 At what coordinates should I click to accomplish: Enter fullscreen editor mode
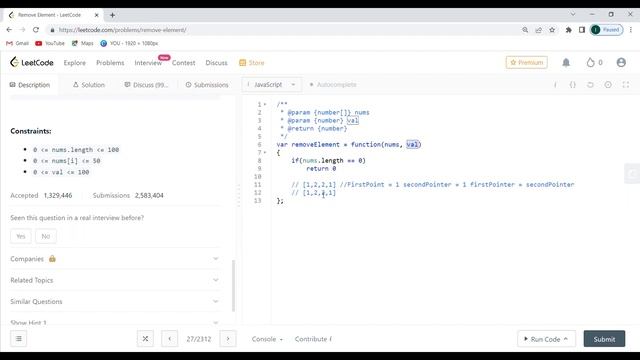626,85
